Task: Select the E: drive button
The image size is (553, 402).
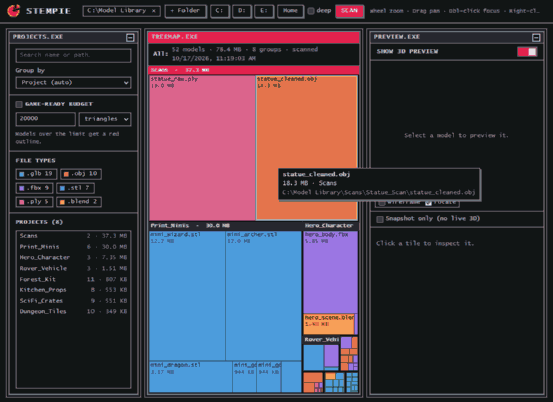Action: pos(264,11)
